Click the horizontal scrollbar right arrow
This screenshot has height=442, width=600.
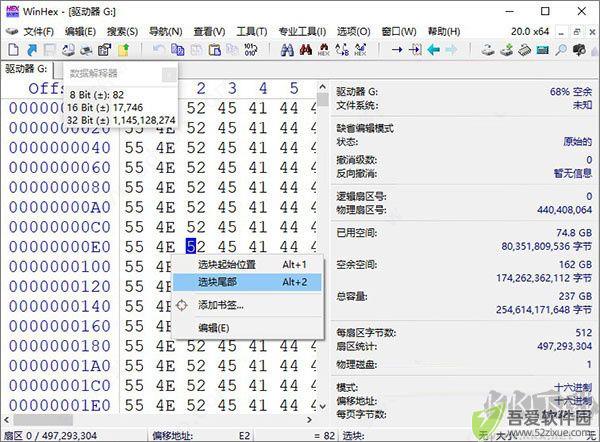coord(310,420)
